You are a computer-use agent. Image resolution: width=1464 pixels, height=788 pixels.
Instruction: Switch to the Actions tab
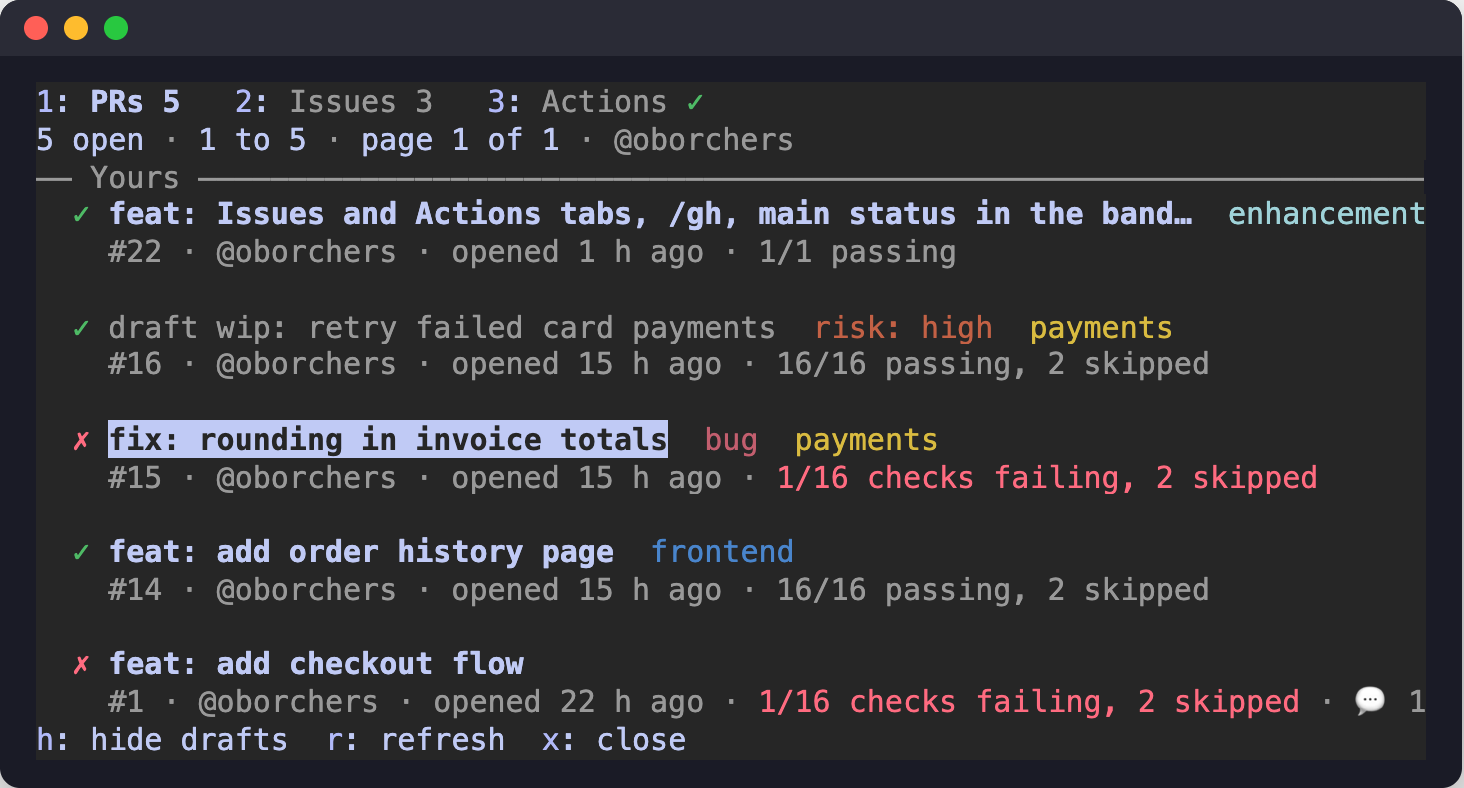596,102
